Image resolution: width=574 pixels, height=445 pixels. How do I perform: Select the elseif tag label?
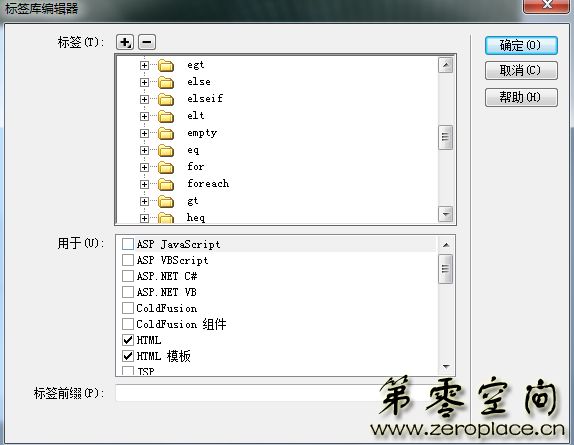click(205, 98)
